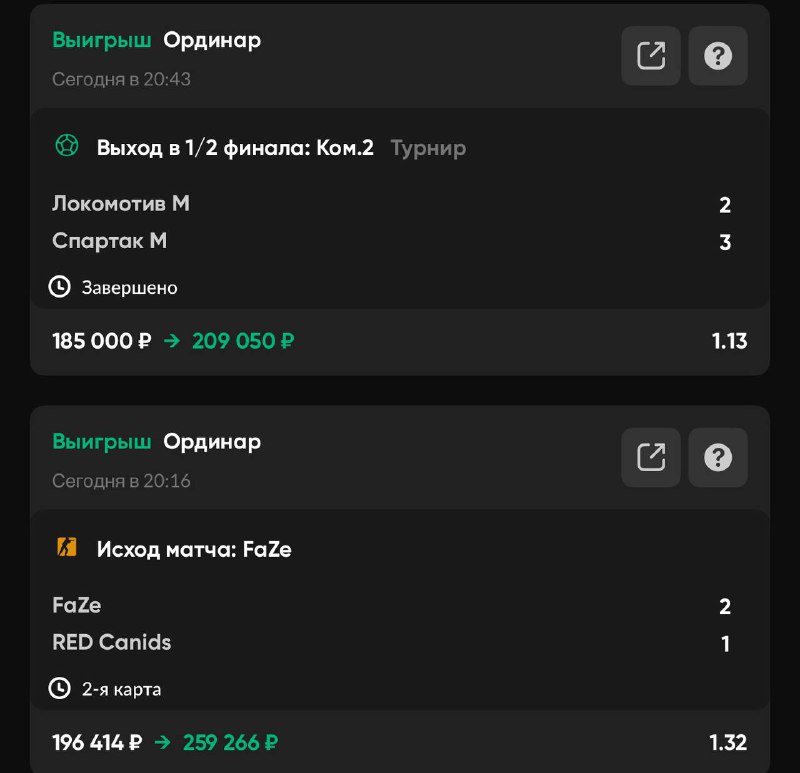The height and width of the screenshot is (773, 800).
Task: Open help for the FaZe bet
Action: [x=718, y=458]
